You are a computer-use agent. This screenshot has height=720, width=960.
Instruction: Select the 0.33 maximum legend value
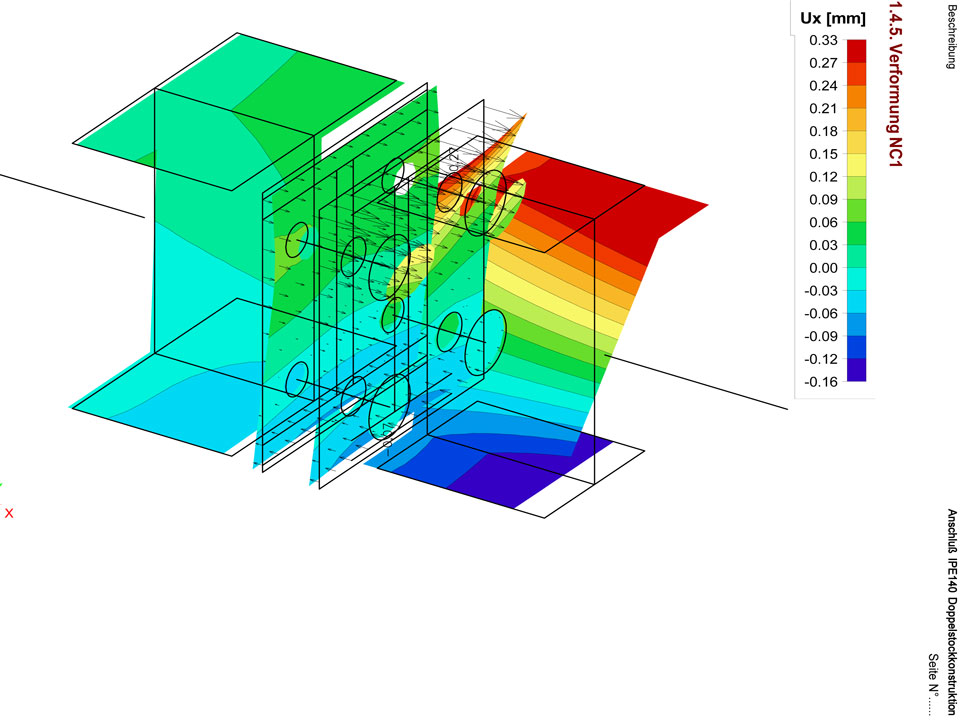pos(822,40)
